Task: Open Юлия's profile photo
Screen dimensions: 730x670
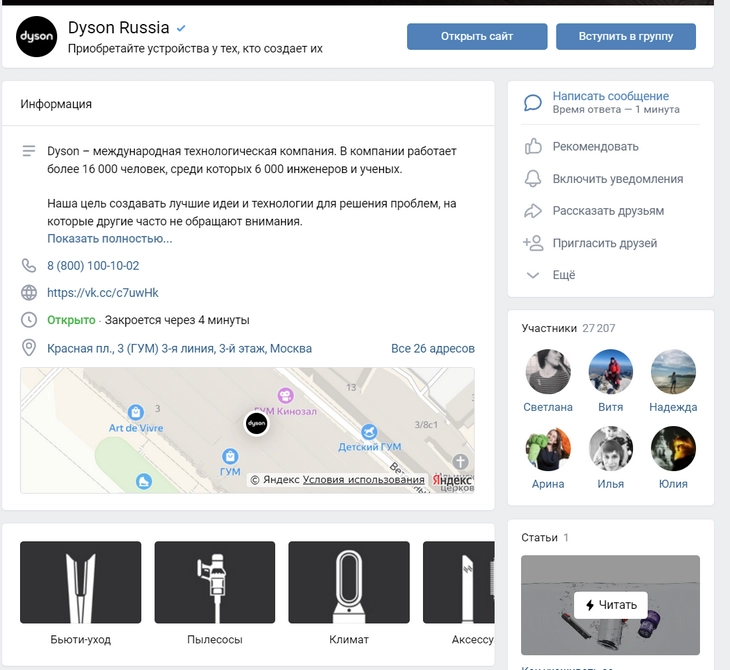Action: pyautogui.click(x=673, y=448)
